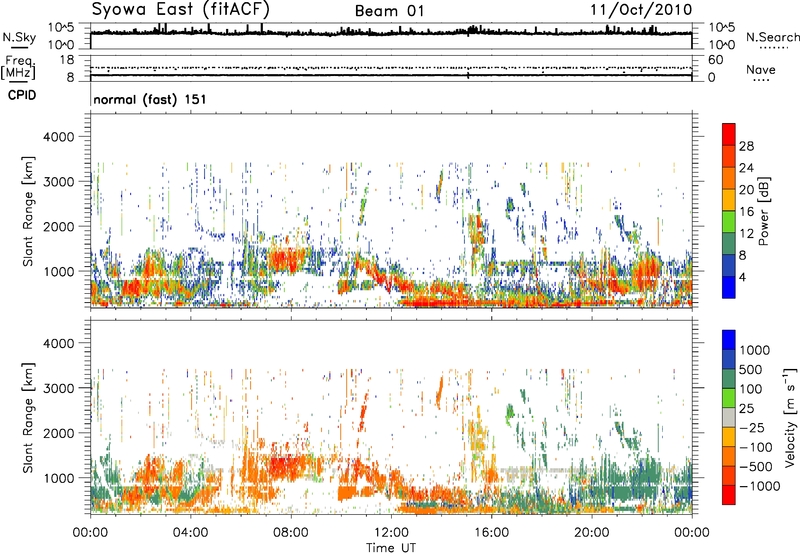Click the "Slant Range [km]" label of velocity panel
800x554 pixels.
tap(28, 418)
